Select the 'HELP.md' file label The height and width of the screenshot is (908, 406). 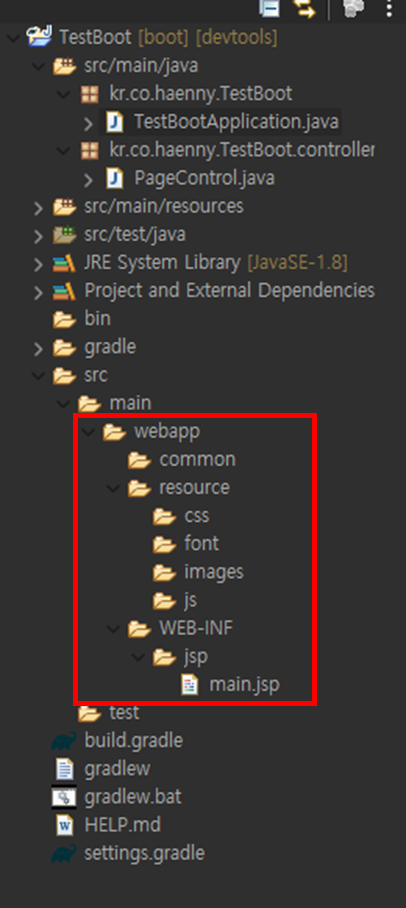coord(123,825)
